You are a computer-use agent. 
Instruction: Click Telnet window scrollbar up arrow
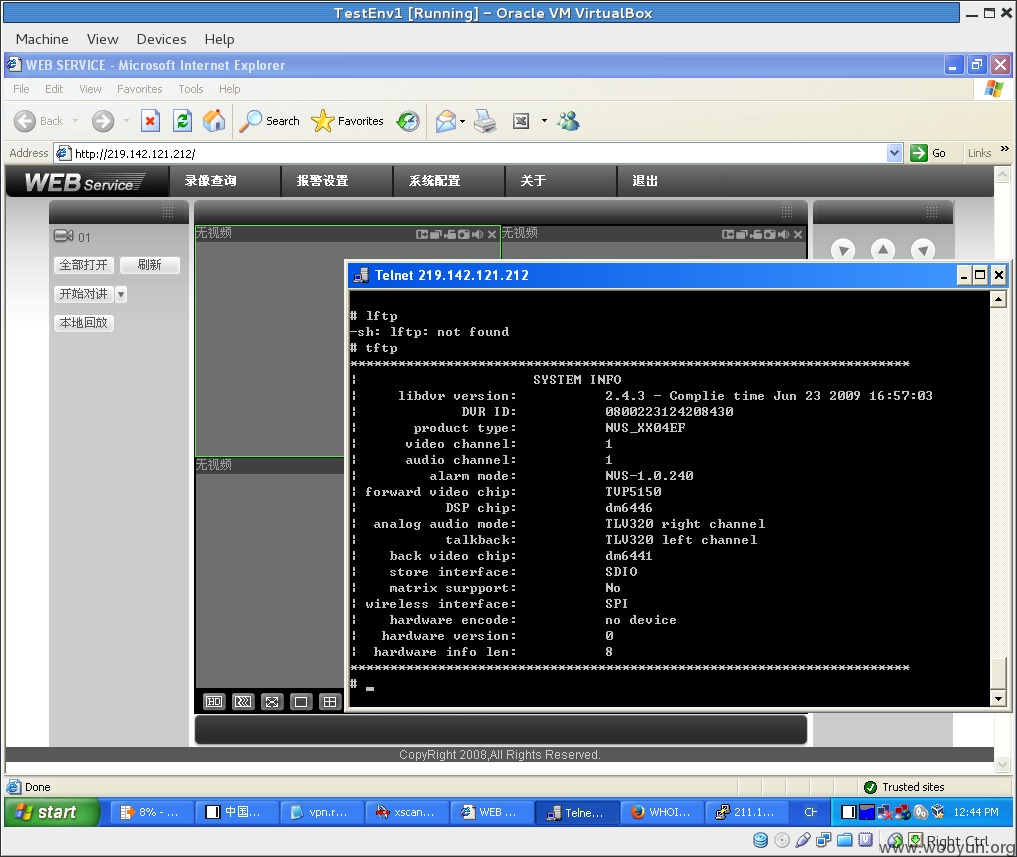coord(999,299)
